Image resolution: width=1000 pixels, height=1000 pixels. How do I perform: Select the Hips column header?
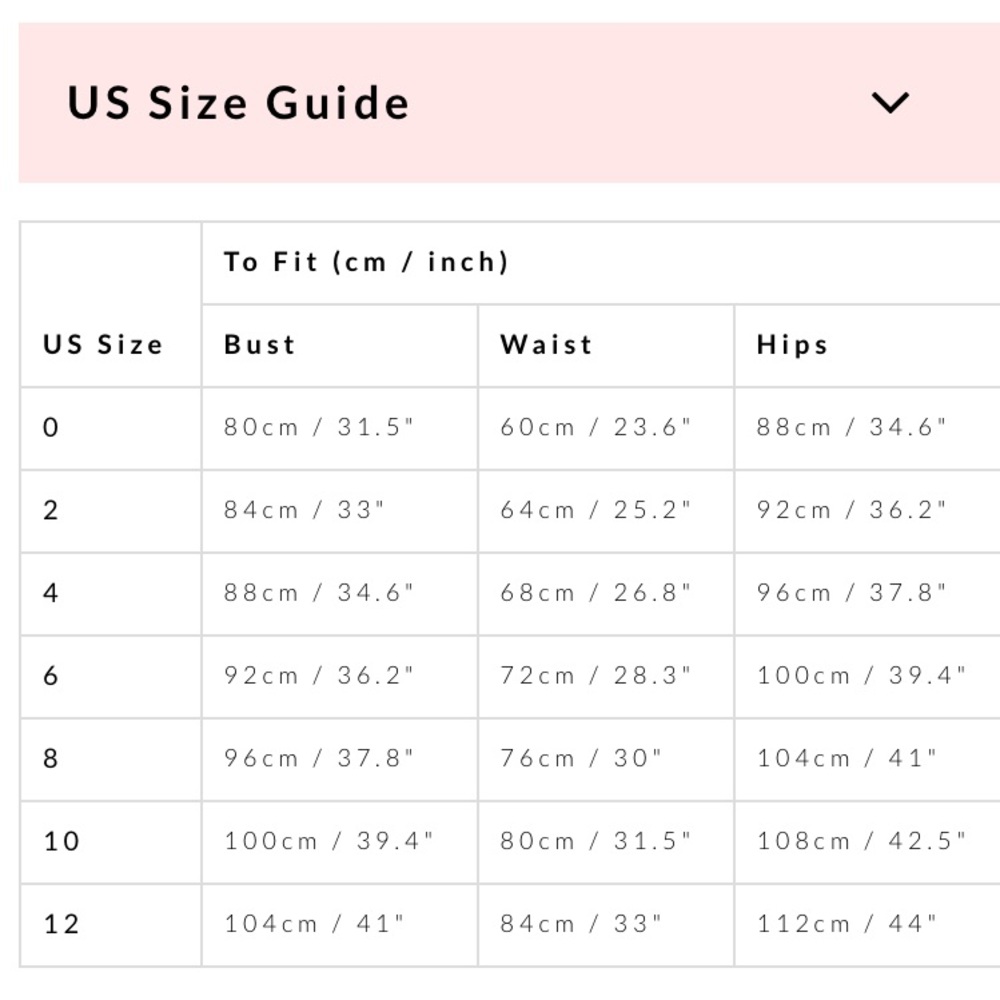click(x=793, y=345)
